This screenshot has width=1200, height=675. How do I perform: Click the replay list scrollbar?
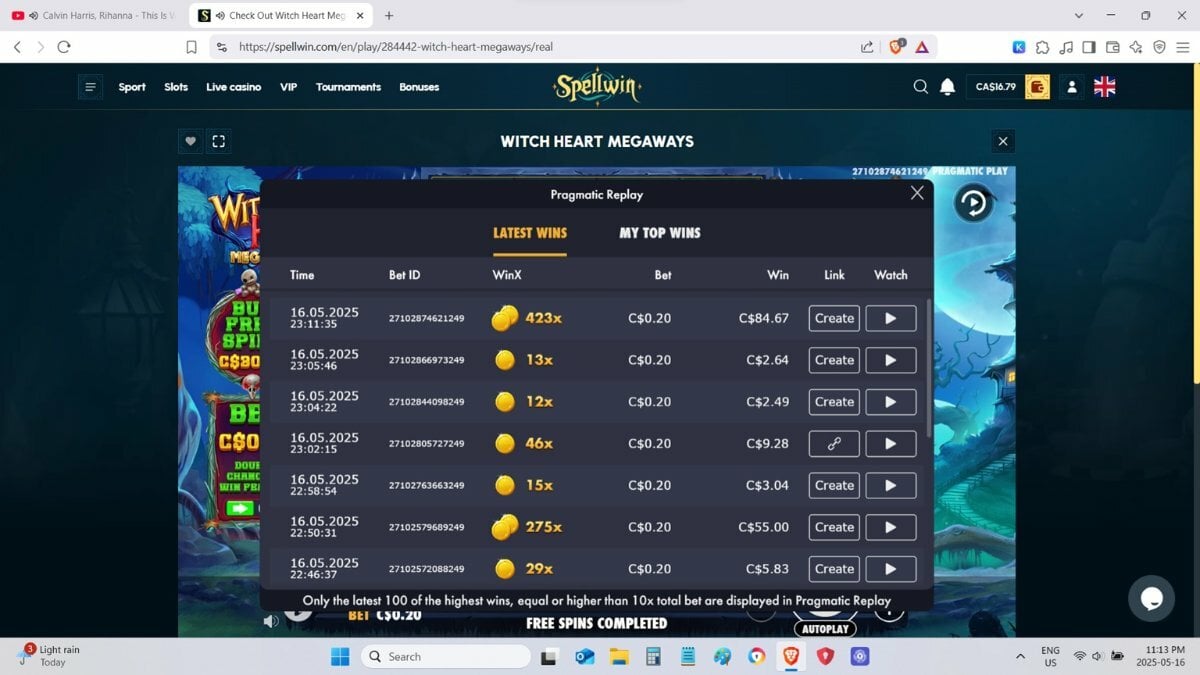(x=929, y=368)
